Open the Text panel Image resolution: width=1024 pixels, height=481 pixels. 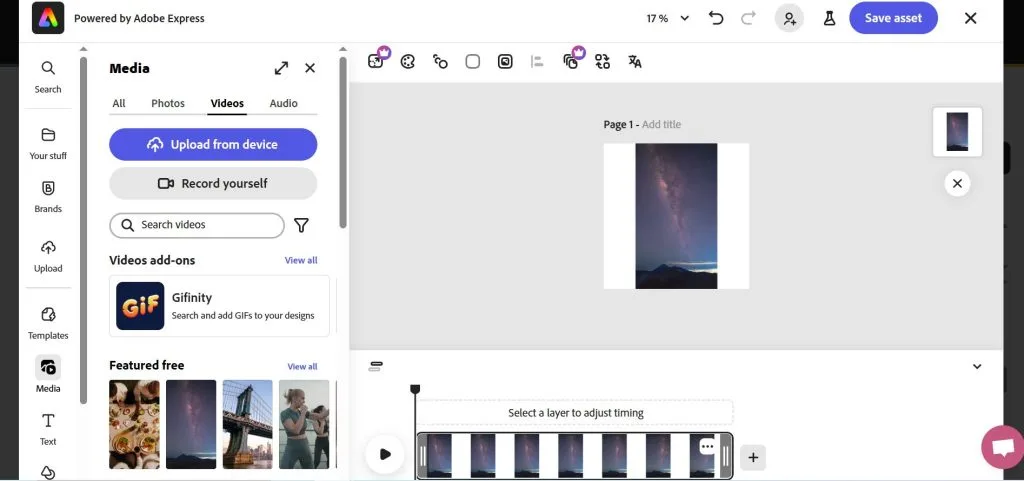(x=48, y=429)
